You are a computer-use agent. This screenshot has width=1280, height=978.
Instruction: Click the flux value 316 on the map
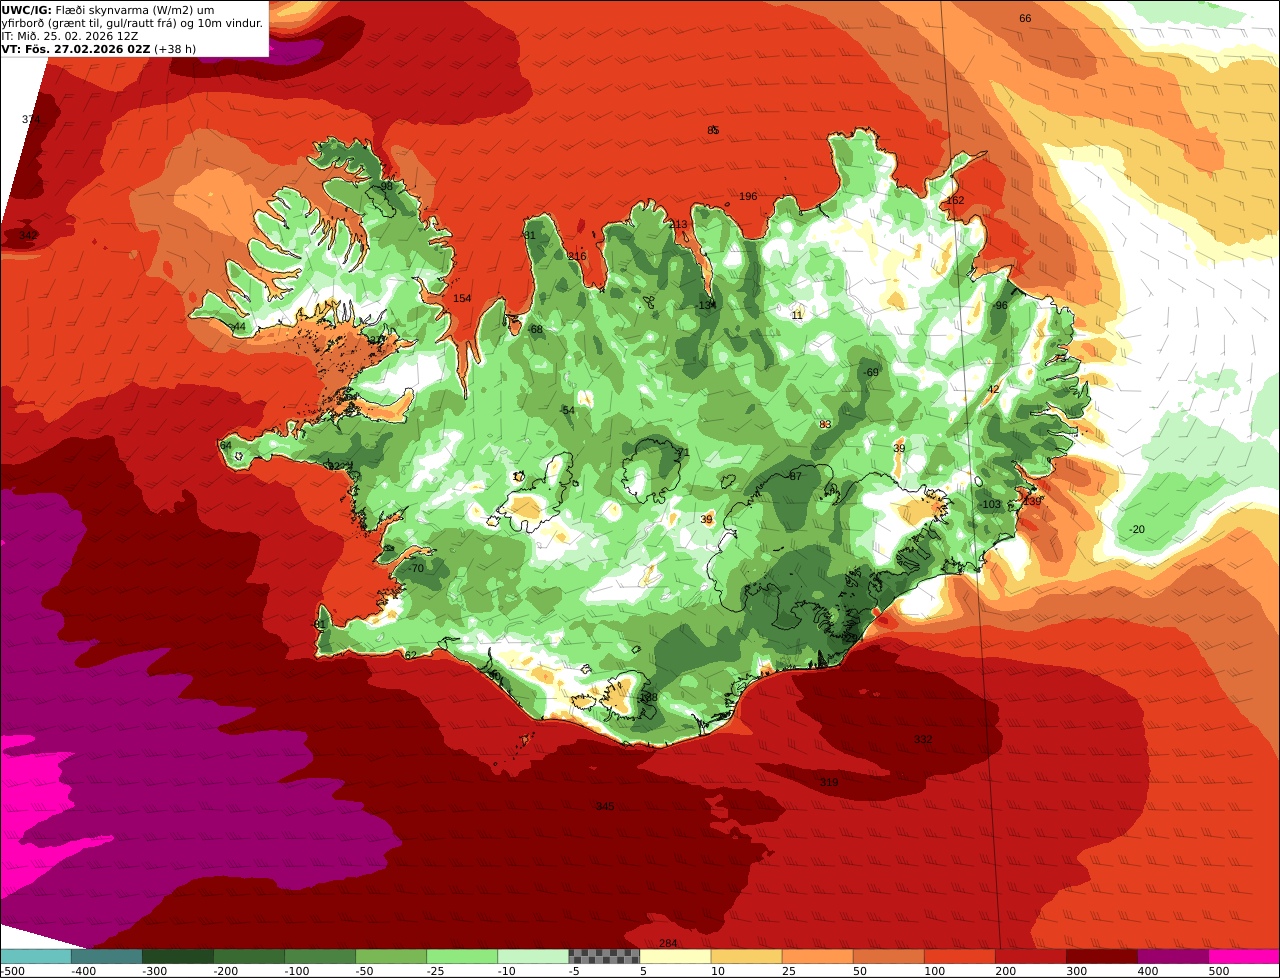pos(577,256)
